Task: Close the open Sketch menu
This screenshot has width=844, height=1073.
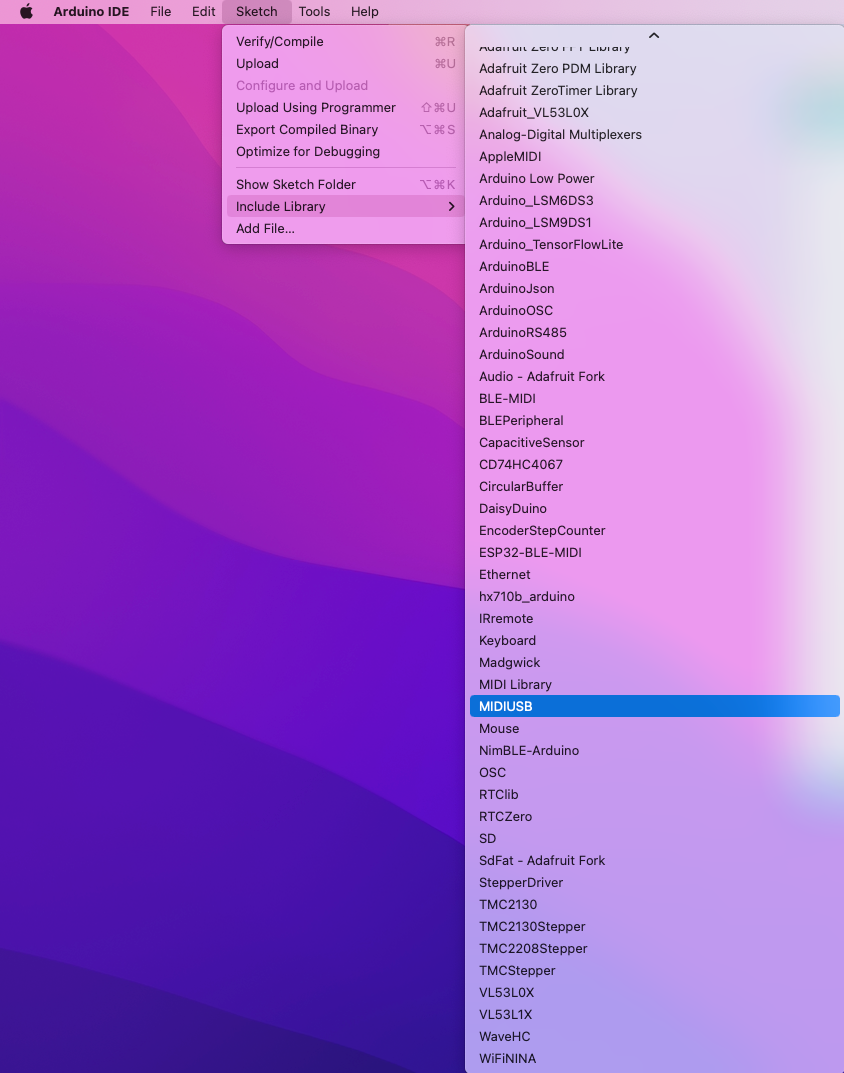Action: (257, 12)
